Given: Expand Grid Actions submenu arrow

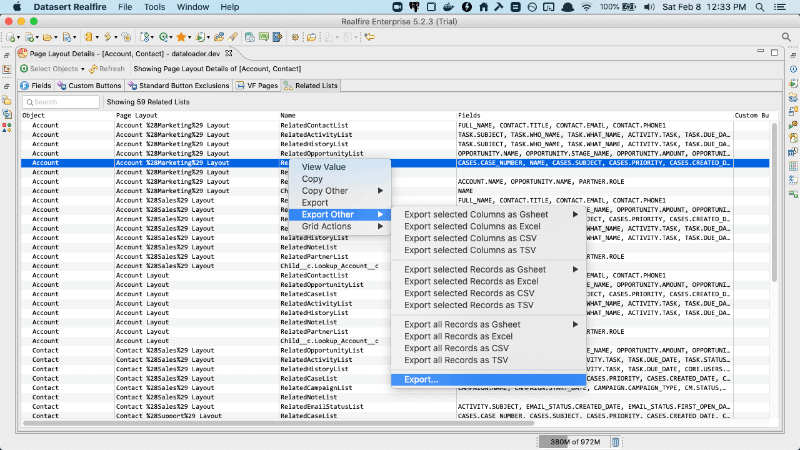Looking at the screenshot, I should coord(380,227).
